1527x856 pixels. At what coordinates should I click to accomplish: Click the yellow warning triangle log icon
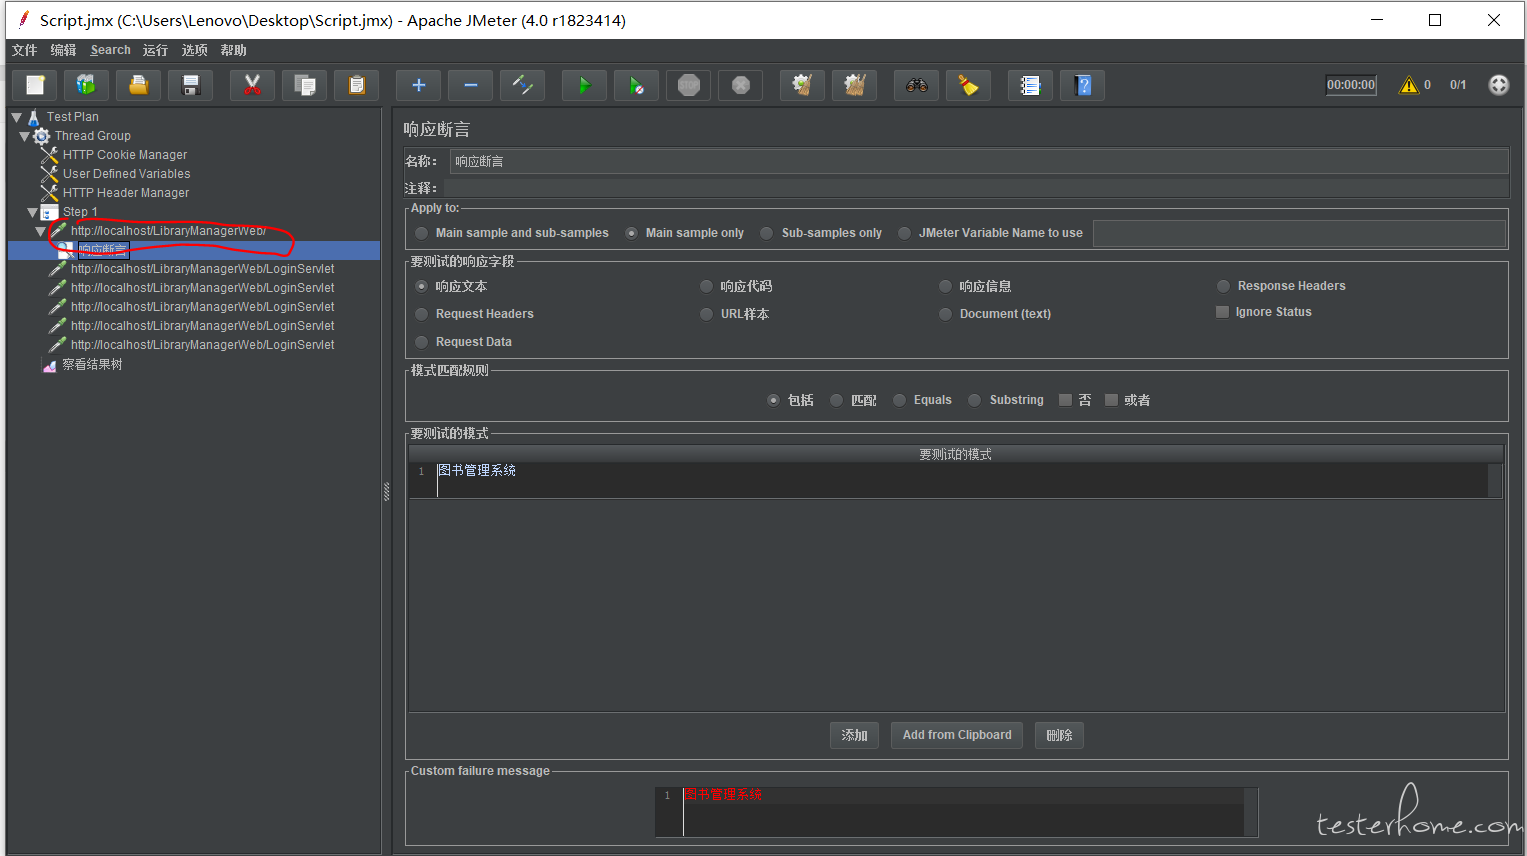[x=1409, y=85]
